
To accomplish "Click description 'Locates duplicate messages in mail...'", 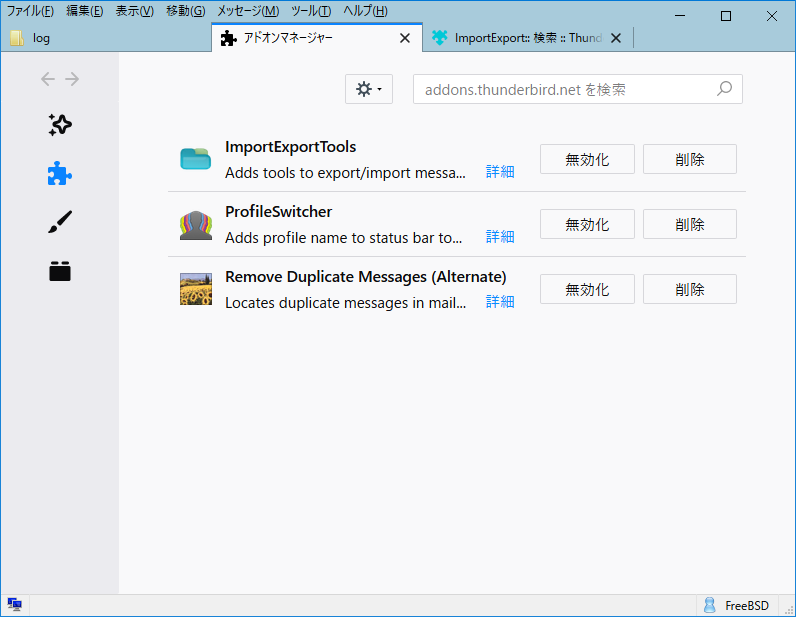I will point(345,303).
